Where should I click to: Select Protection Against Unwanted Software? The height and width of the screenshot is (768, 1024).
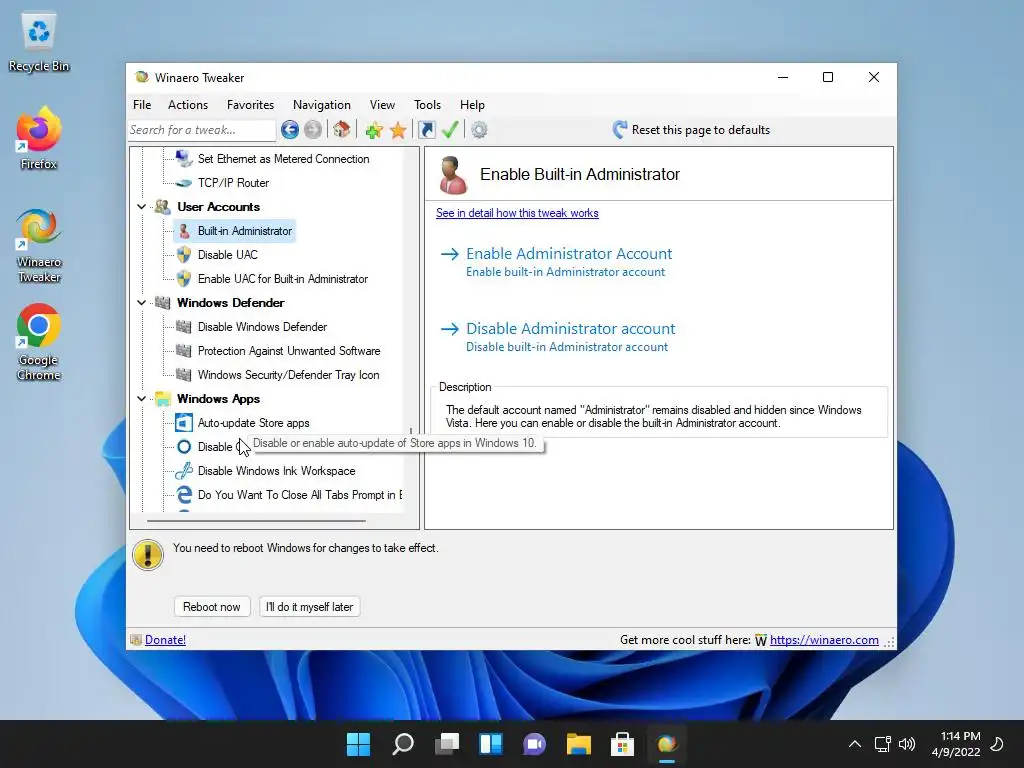click(x=289, y=351)
